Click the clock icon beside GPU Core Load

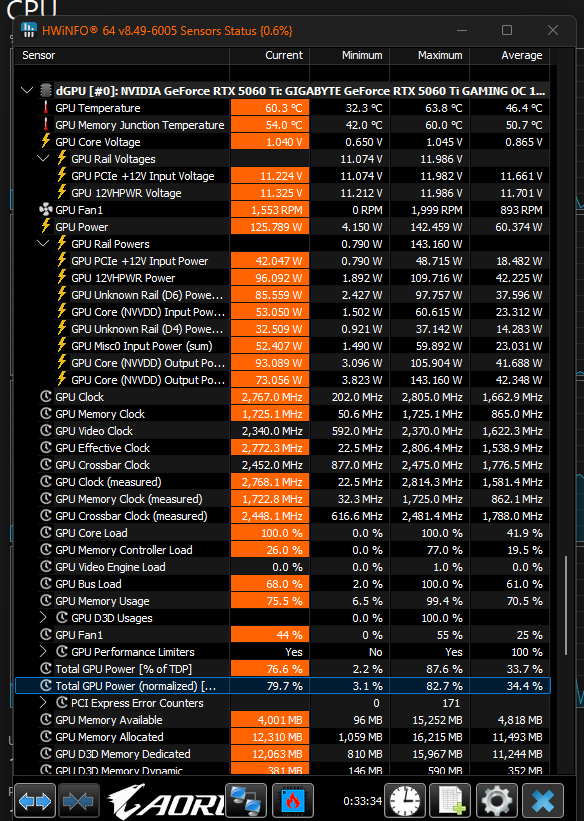pyautogui.click(x=46, y=533)
